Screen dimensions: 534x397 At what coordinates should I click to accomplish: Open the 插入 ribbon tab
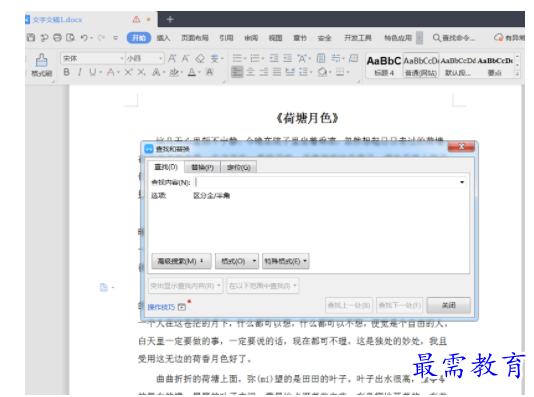pos(163,38)
